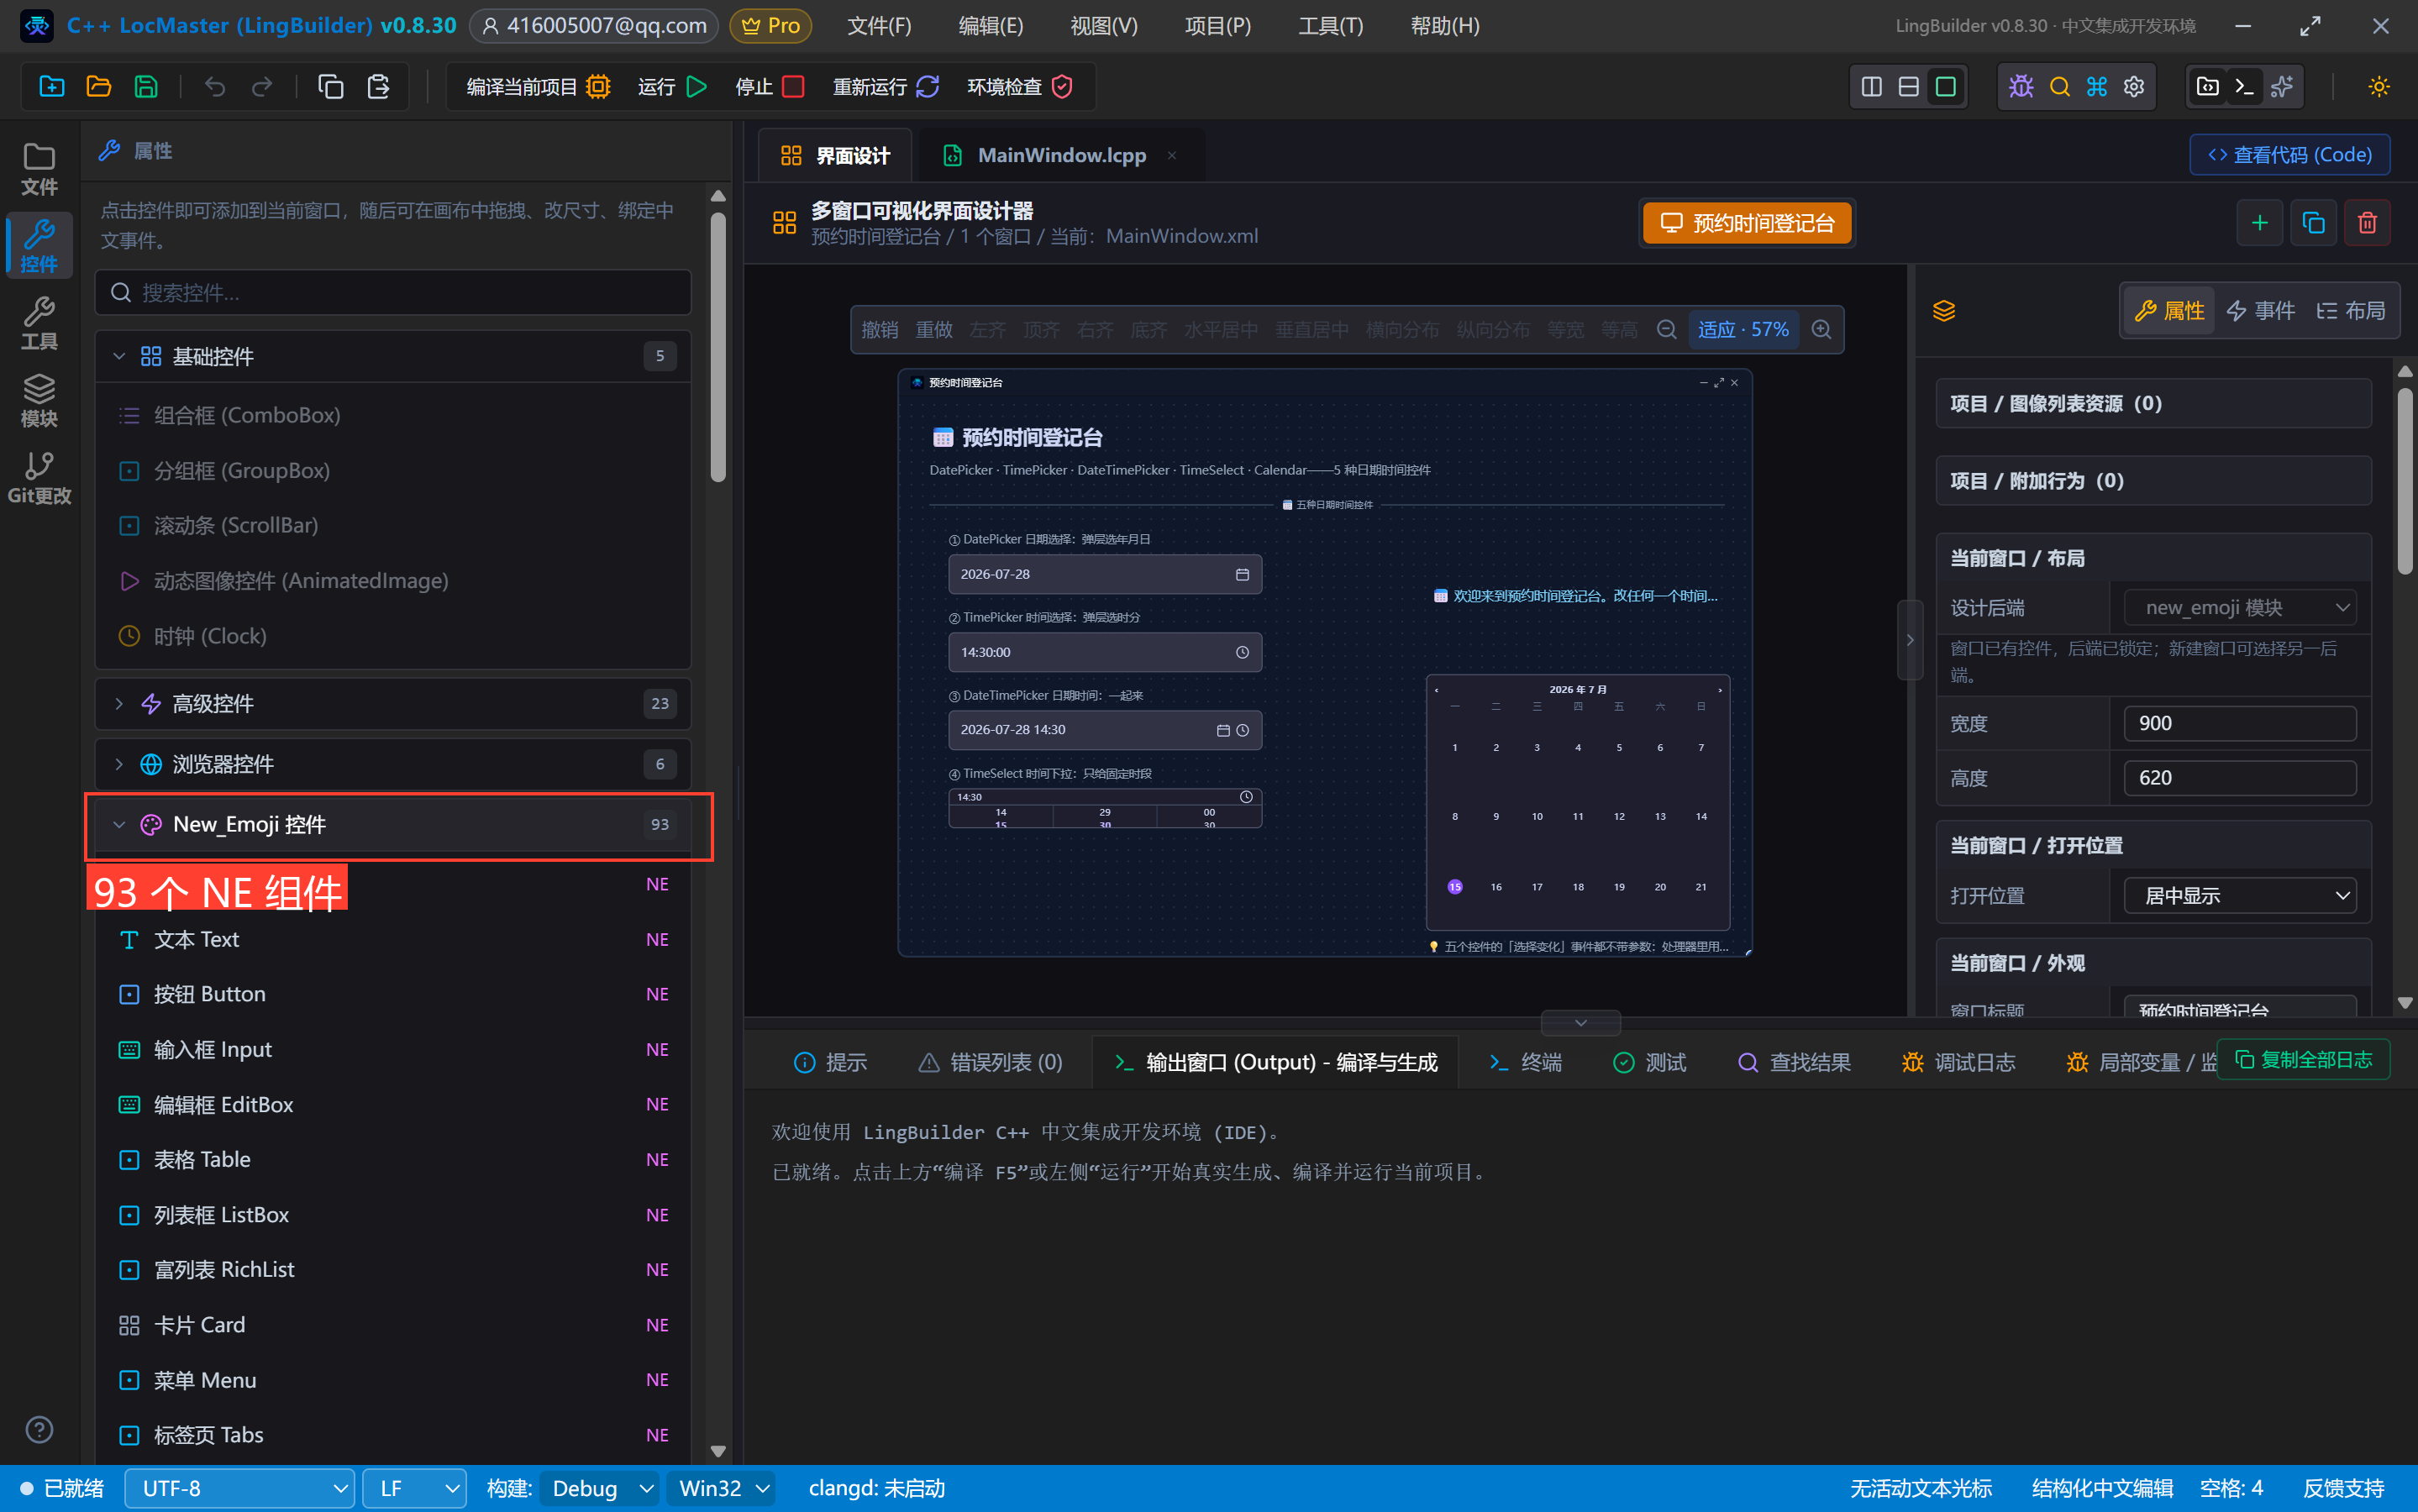Viewport: 2418px width, 1512px height.
Task: Click 查看代码 (Code) button
Action: tap(2289, 154)
